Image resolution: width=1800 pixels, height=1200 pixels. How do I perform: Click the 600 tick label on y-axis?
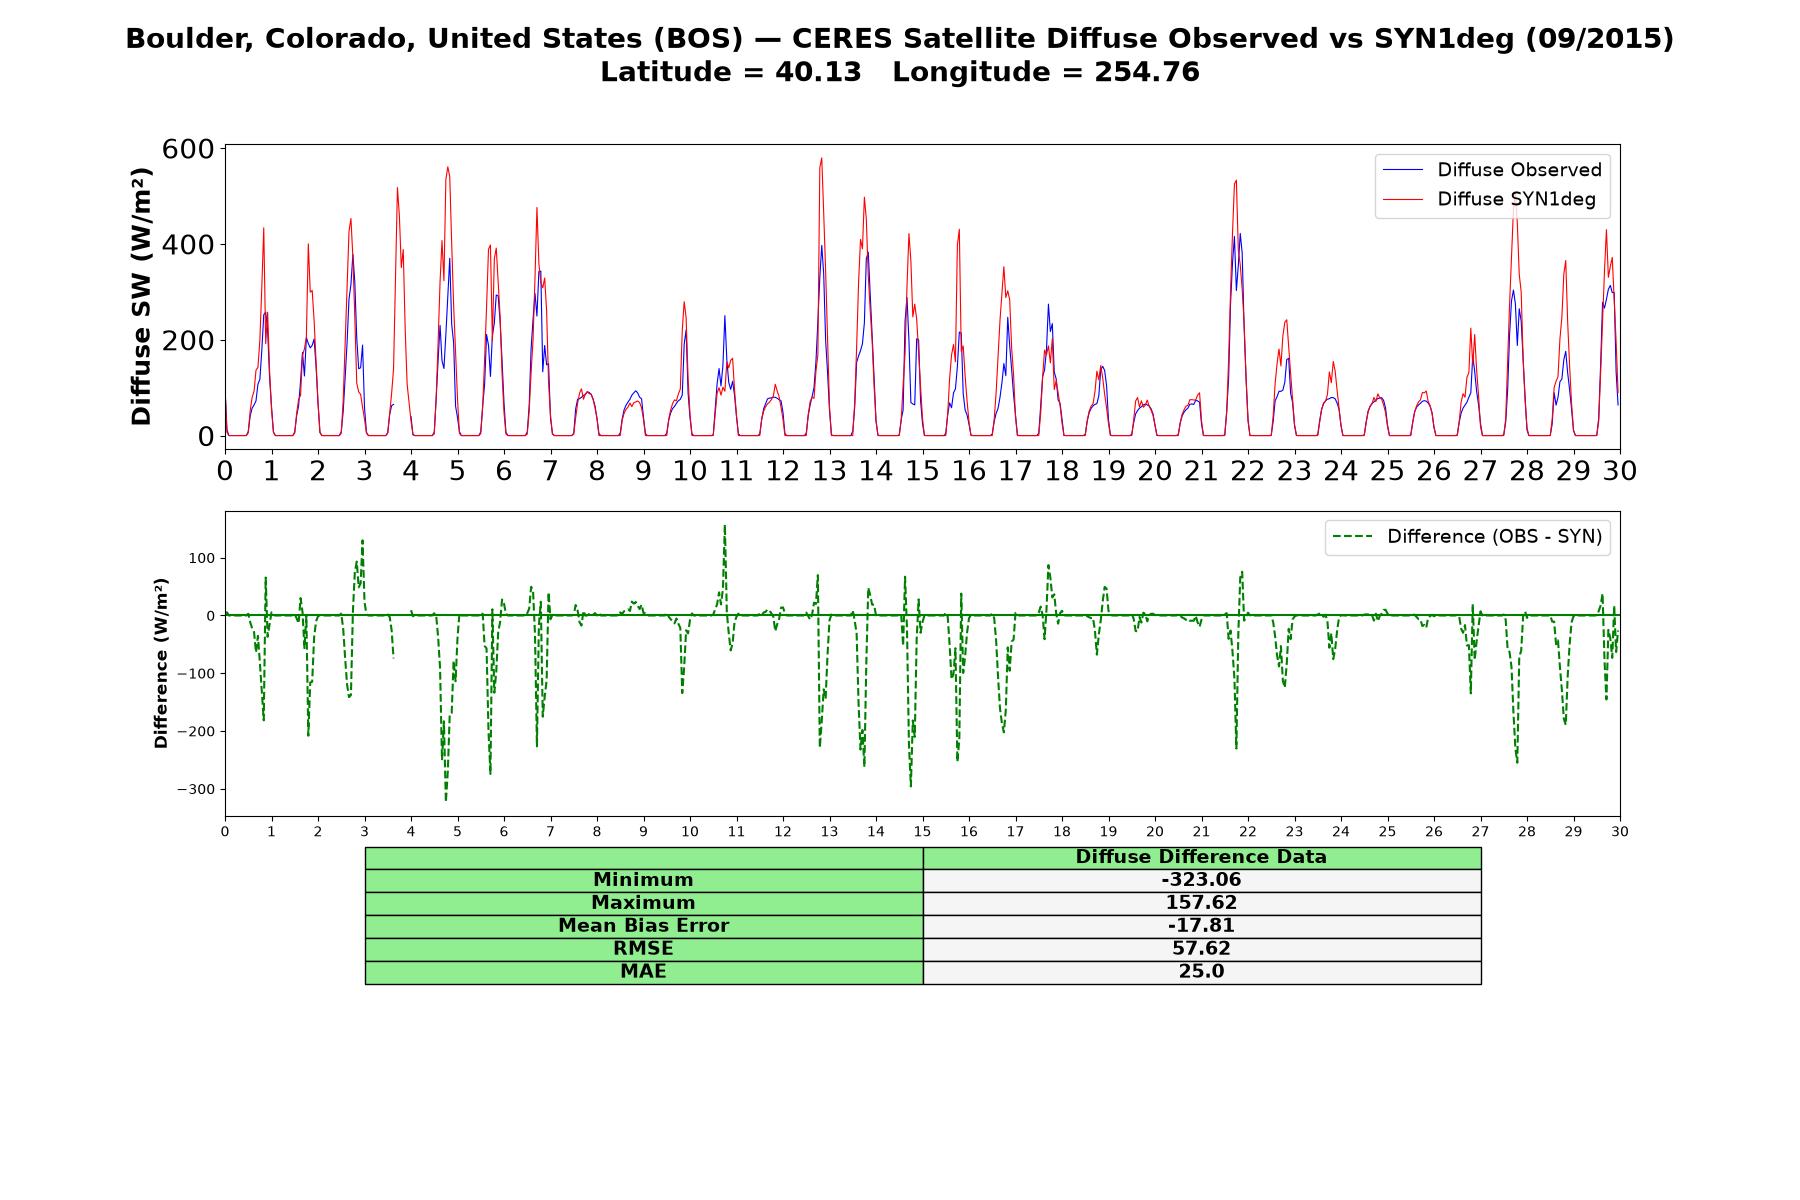click(x=188, y=149)
